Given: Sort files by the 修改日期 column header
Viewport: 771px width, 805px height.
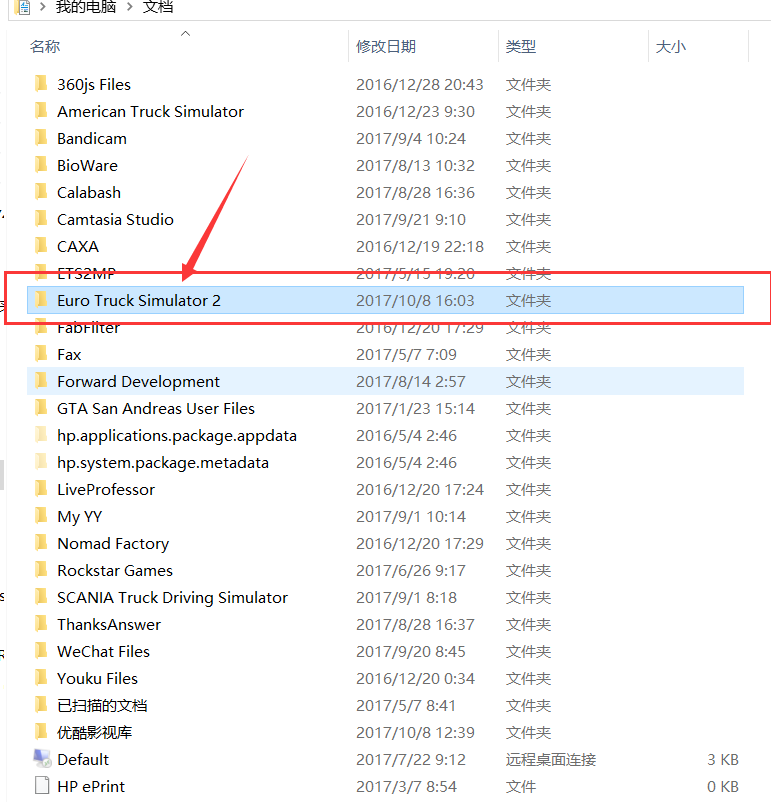Looking at the screenshot, I should [x=386, y=47].
